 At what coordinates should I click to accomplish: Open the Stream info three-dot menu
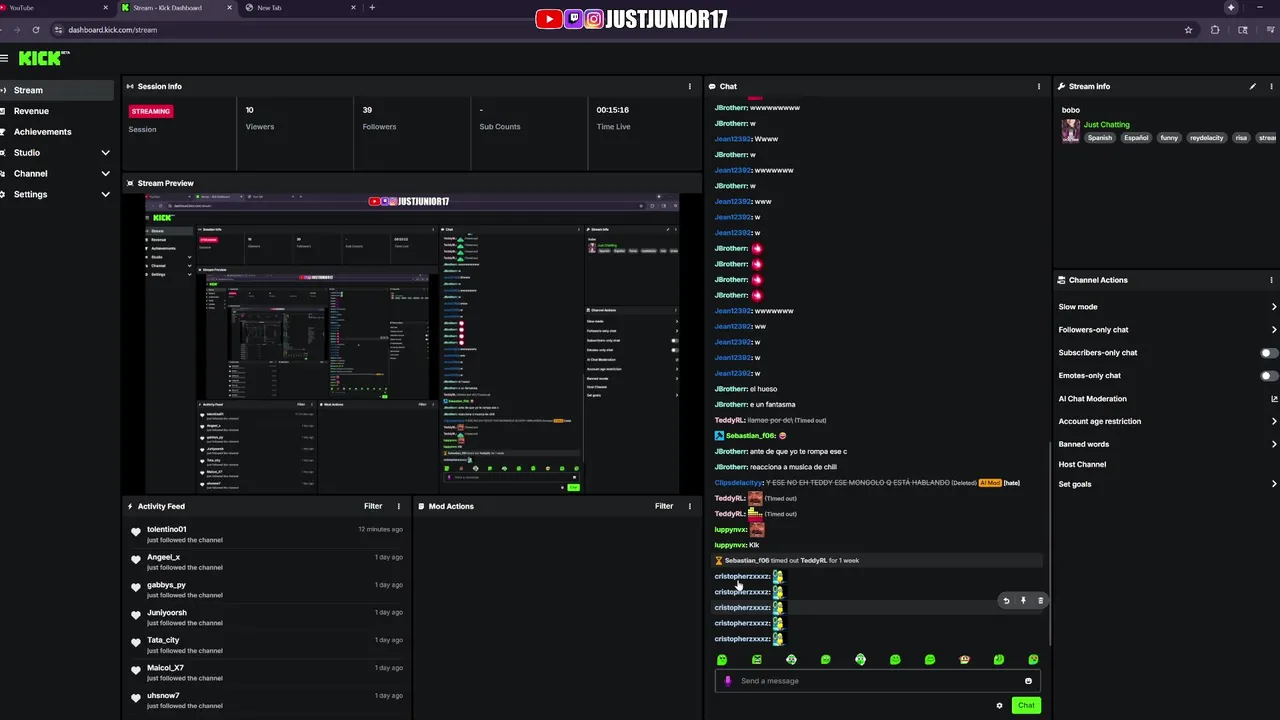point(1271,86)
